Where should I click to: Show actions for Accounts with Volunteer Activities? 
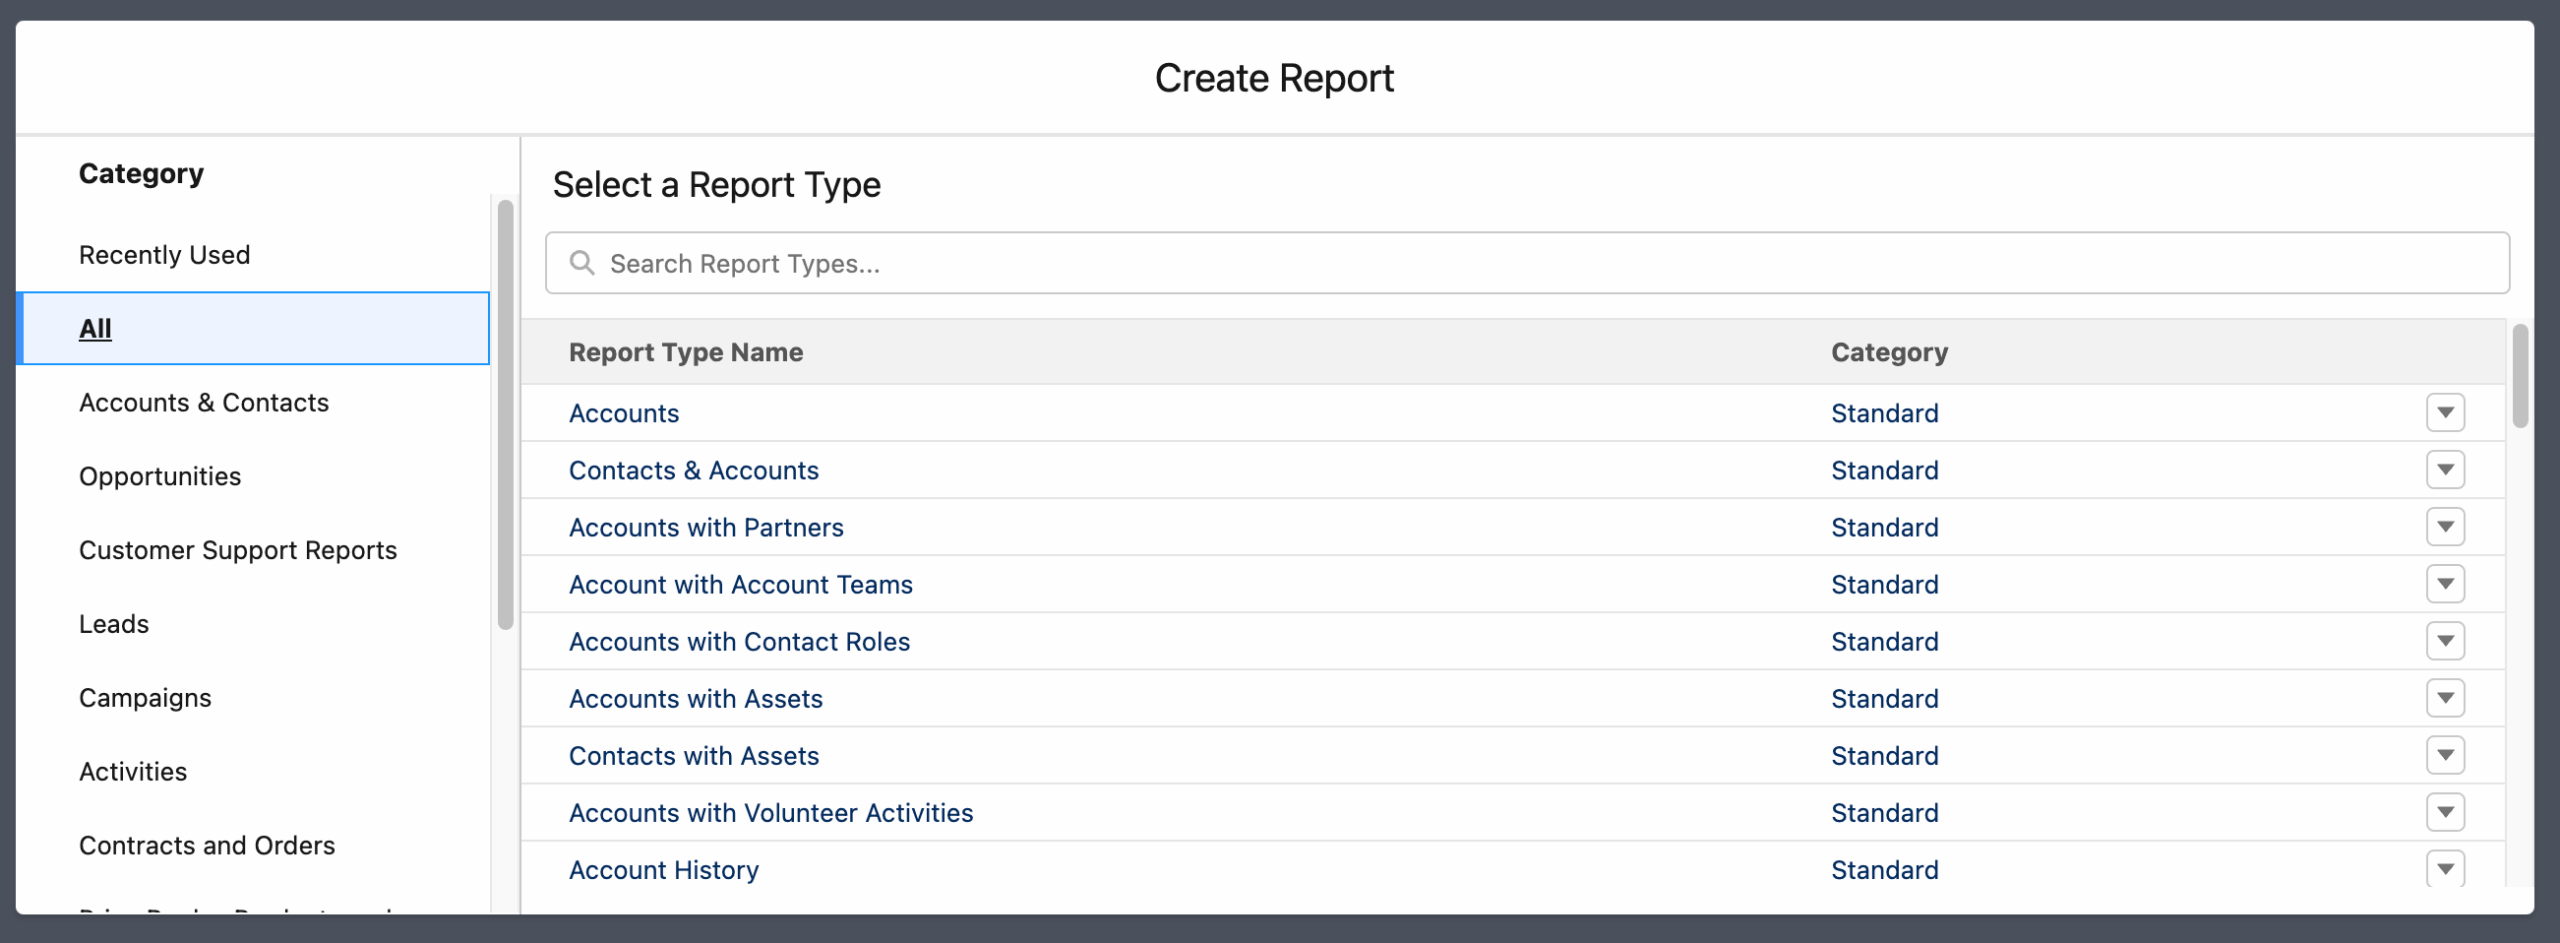[x=2444, y=812]
